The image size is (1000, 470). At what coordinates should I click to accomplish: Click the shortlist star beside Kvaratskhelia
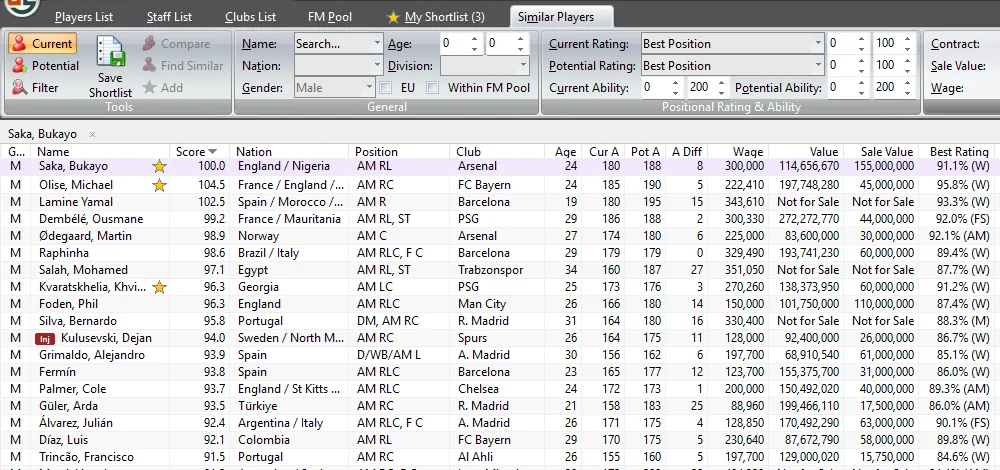pyautogui.click(x=159, y=287)
